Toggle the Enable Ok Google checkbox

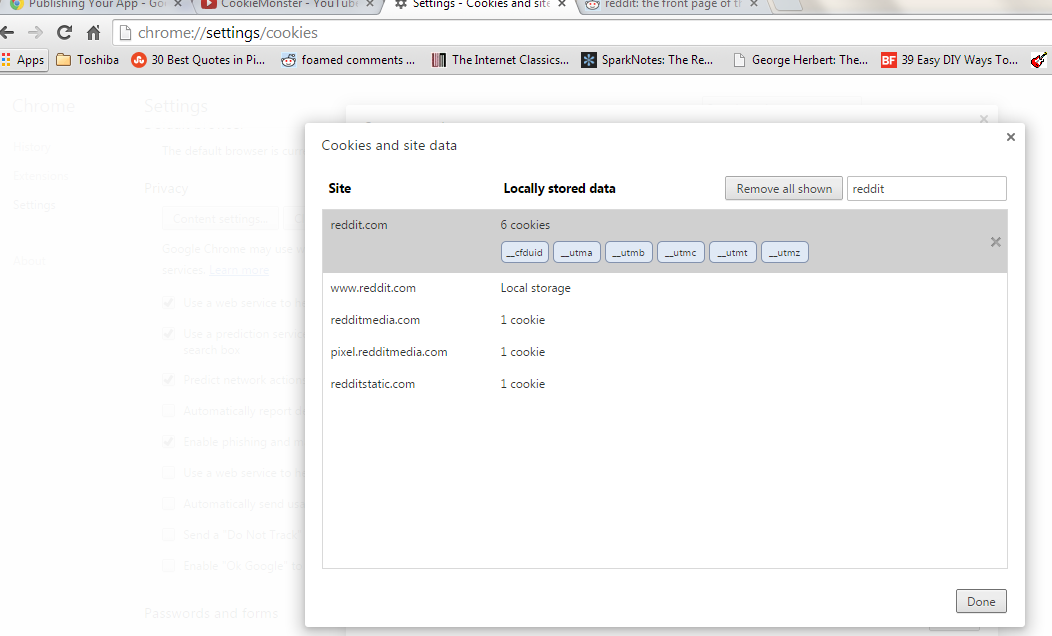(168, 566)
